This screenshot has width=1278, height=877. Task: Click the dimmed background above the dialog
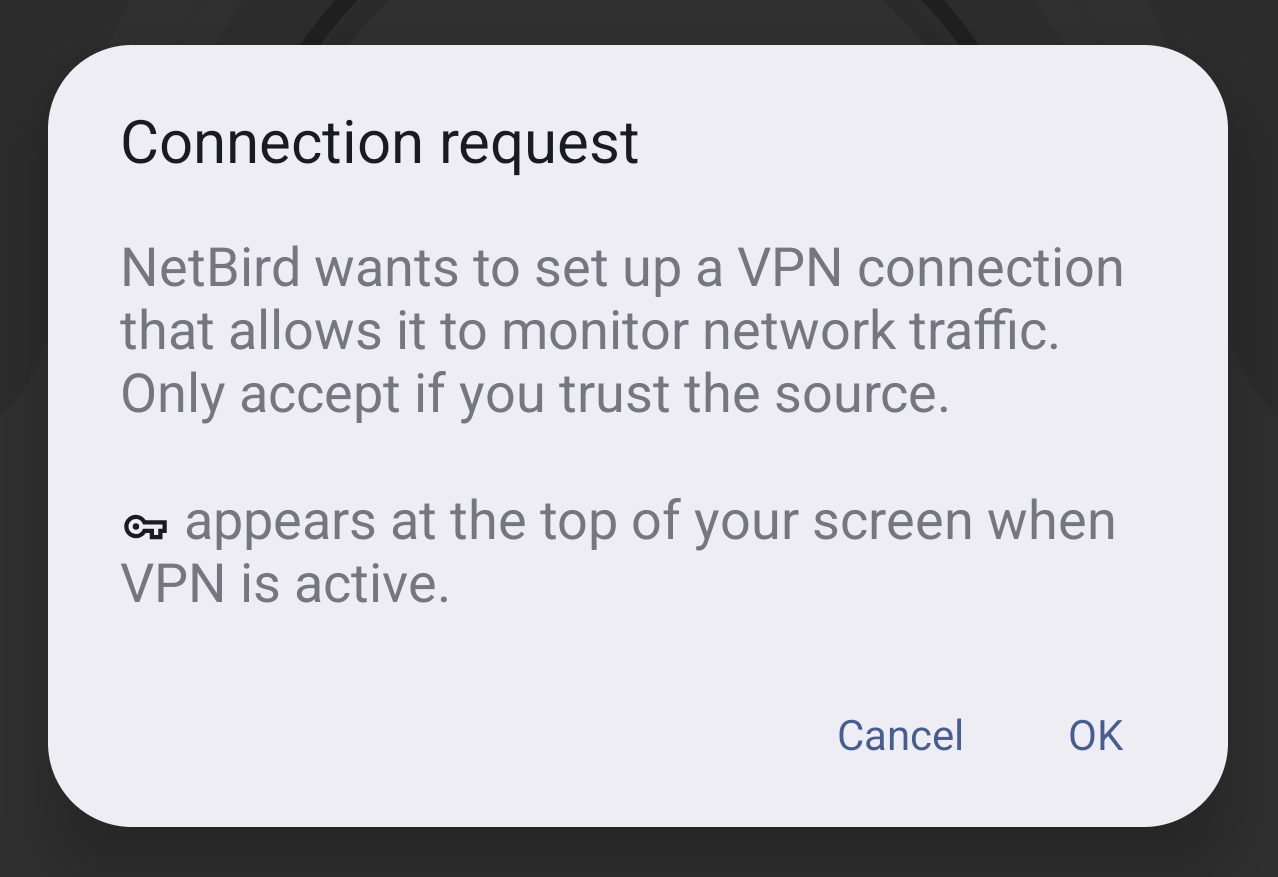pyautogui.click(x=639, y=20)
